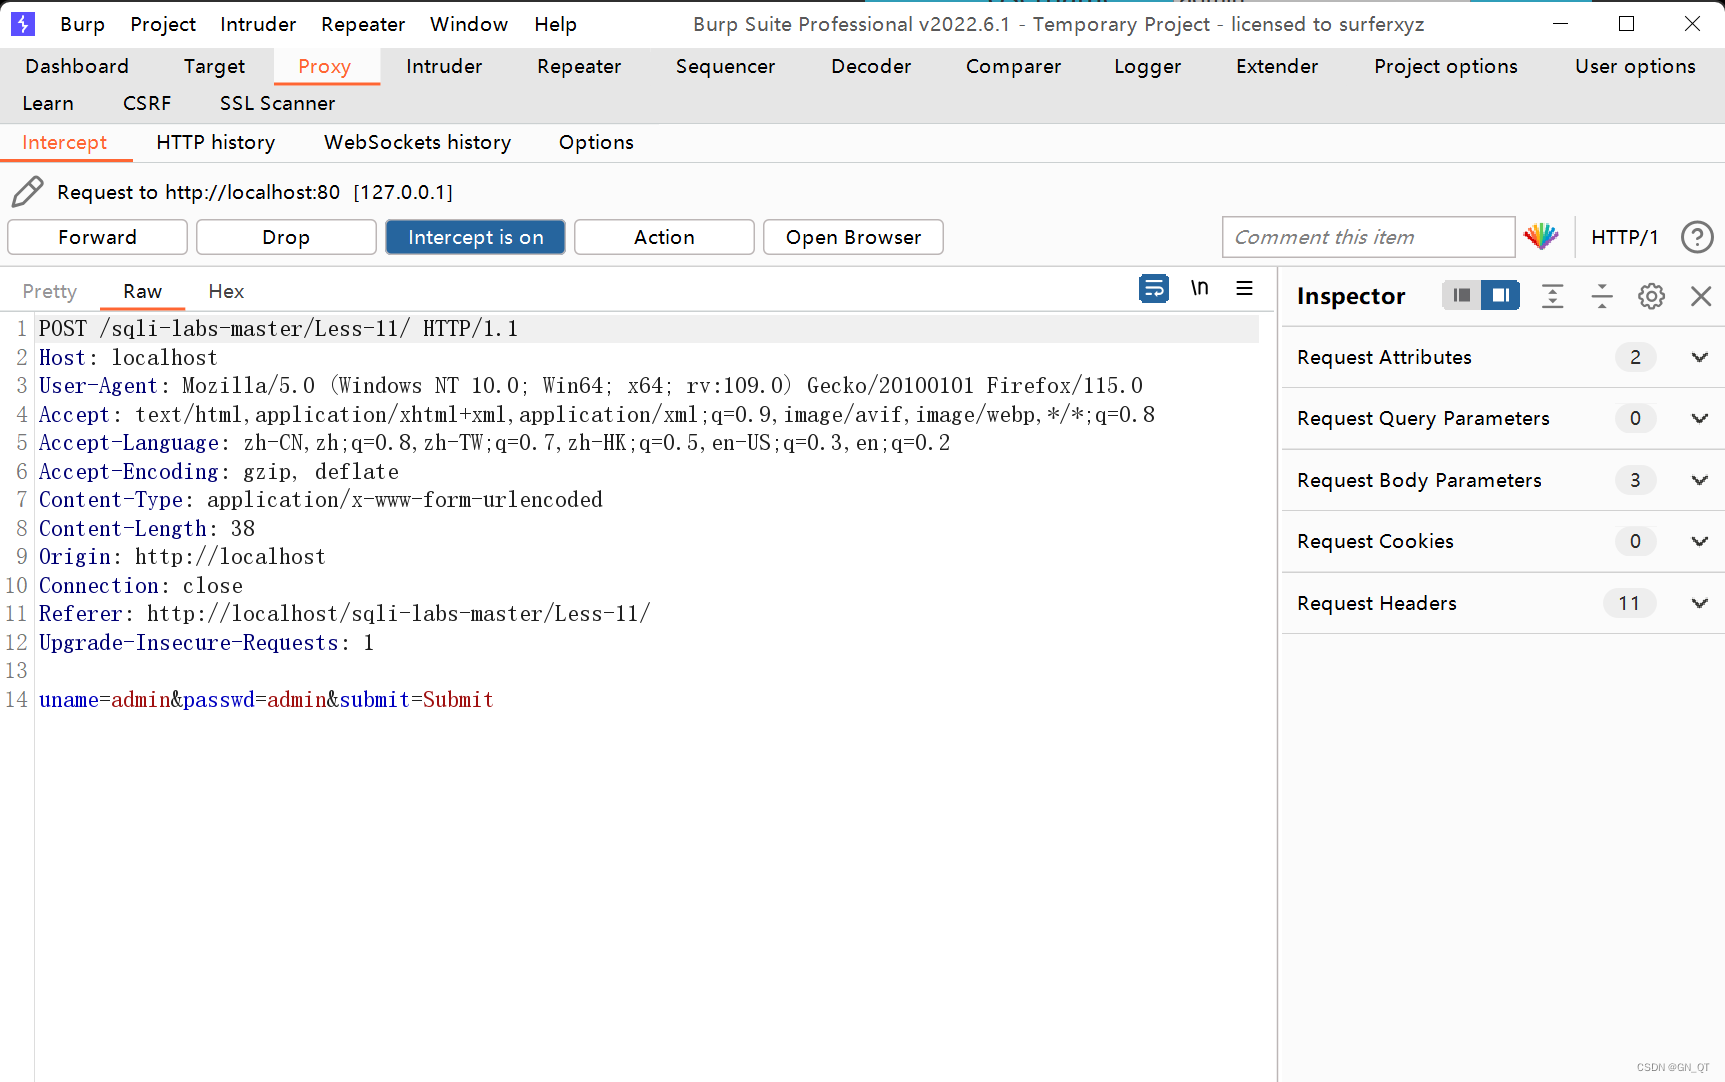The height and width of the screenshot is (1082, 1725).
Task: Open the HTTP history sub-tab
Action: (x=215, y=142)
